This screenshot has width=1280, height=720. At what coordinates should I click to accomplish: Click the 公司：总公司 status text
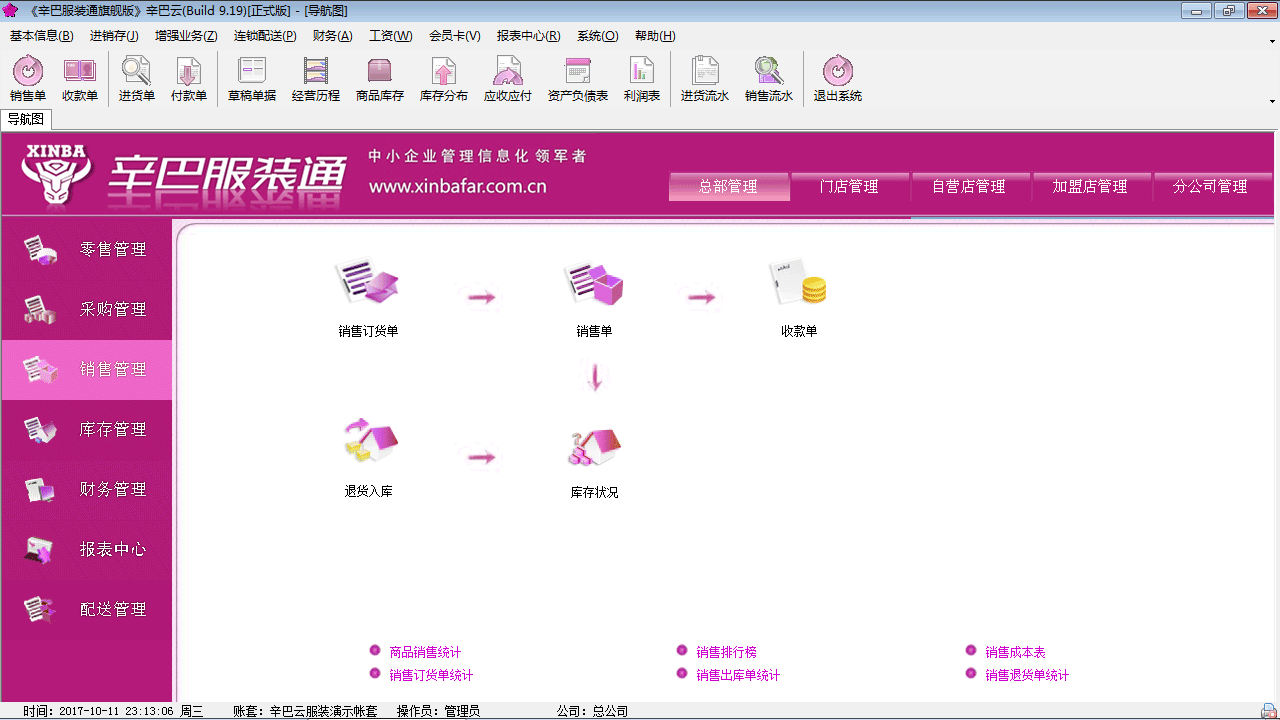592,711
